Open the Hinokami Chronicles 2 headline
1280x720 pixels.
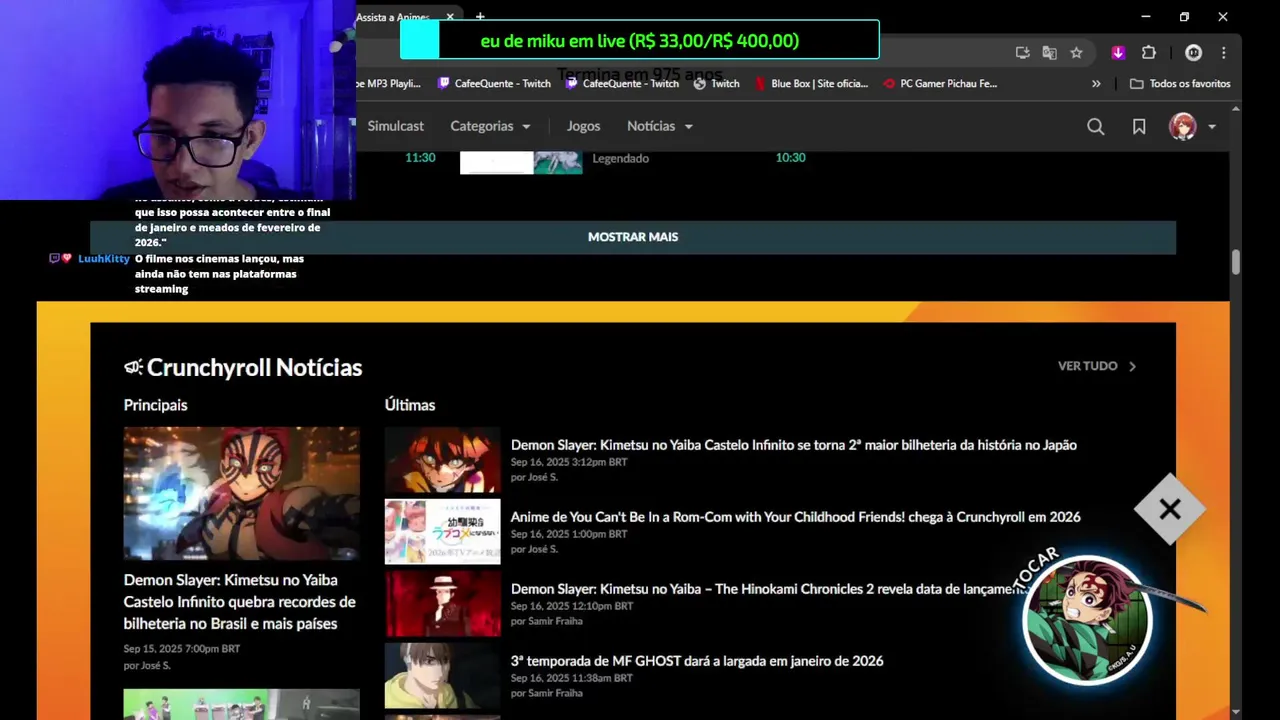point(770,589)
